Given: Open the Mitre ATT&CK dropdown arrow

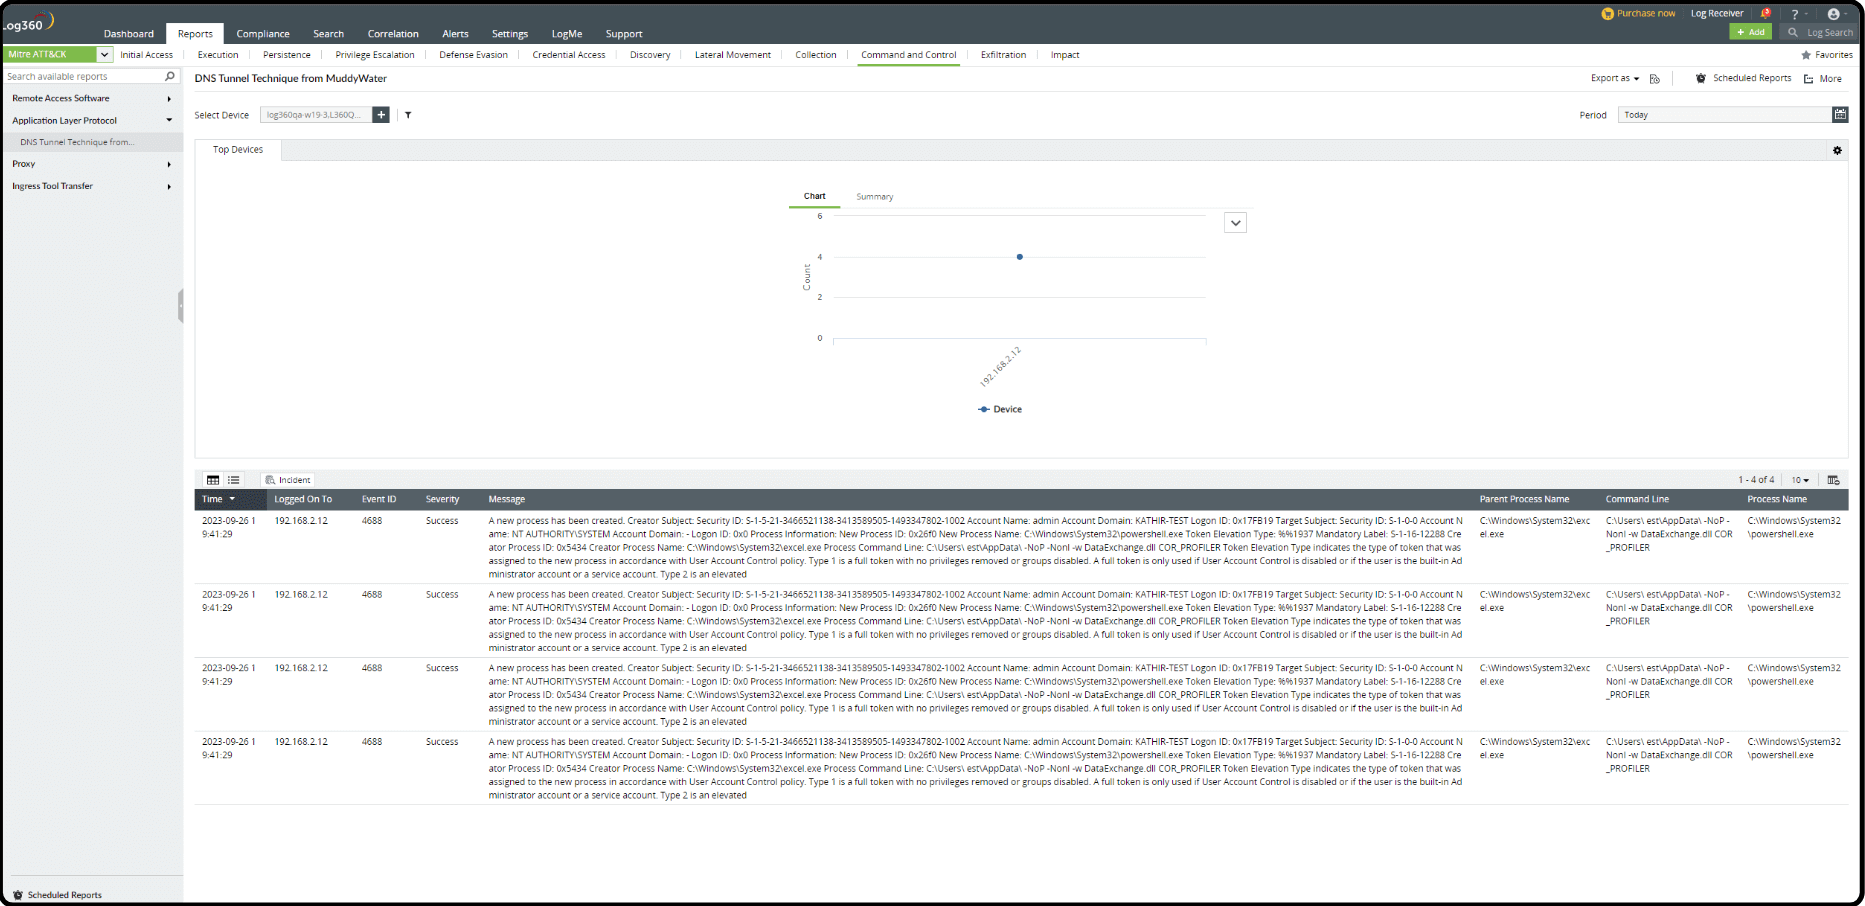Looking at the screenshot, I should (x=104, y=54).
